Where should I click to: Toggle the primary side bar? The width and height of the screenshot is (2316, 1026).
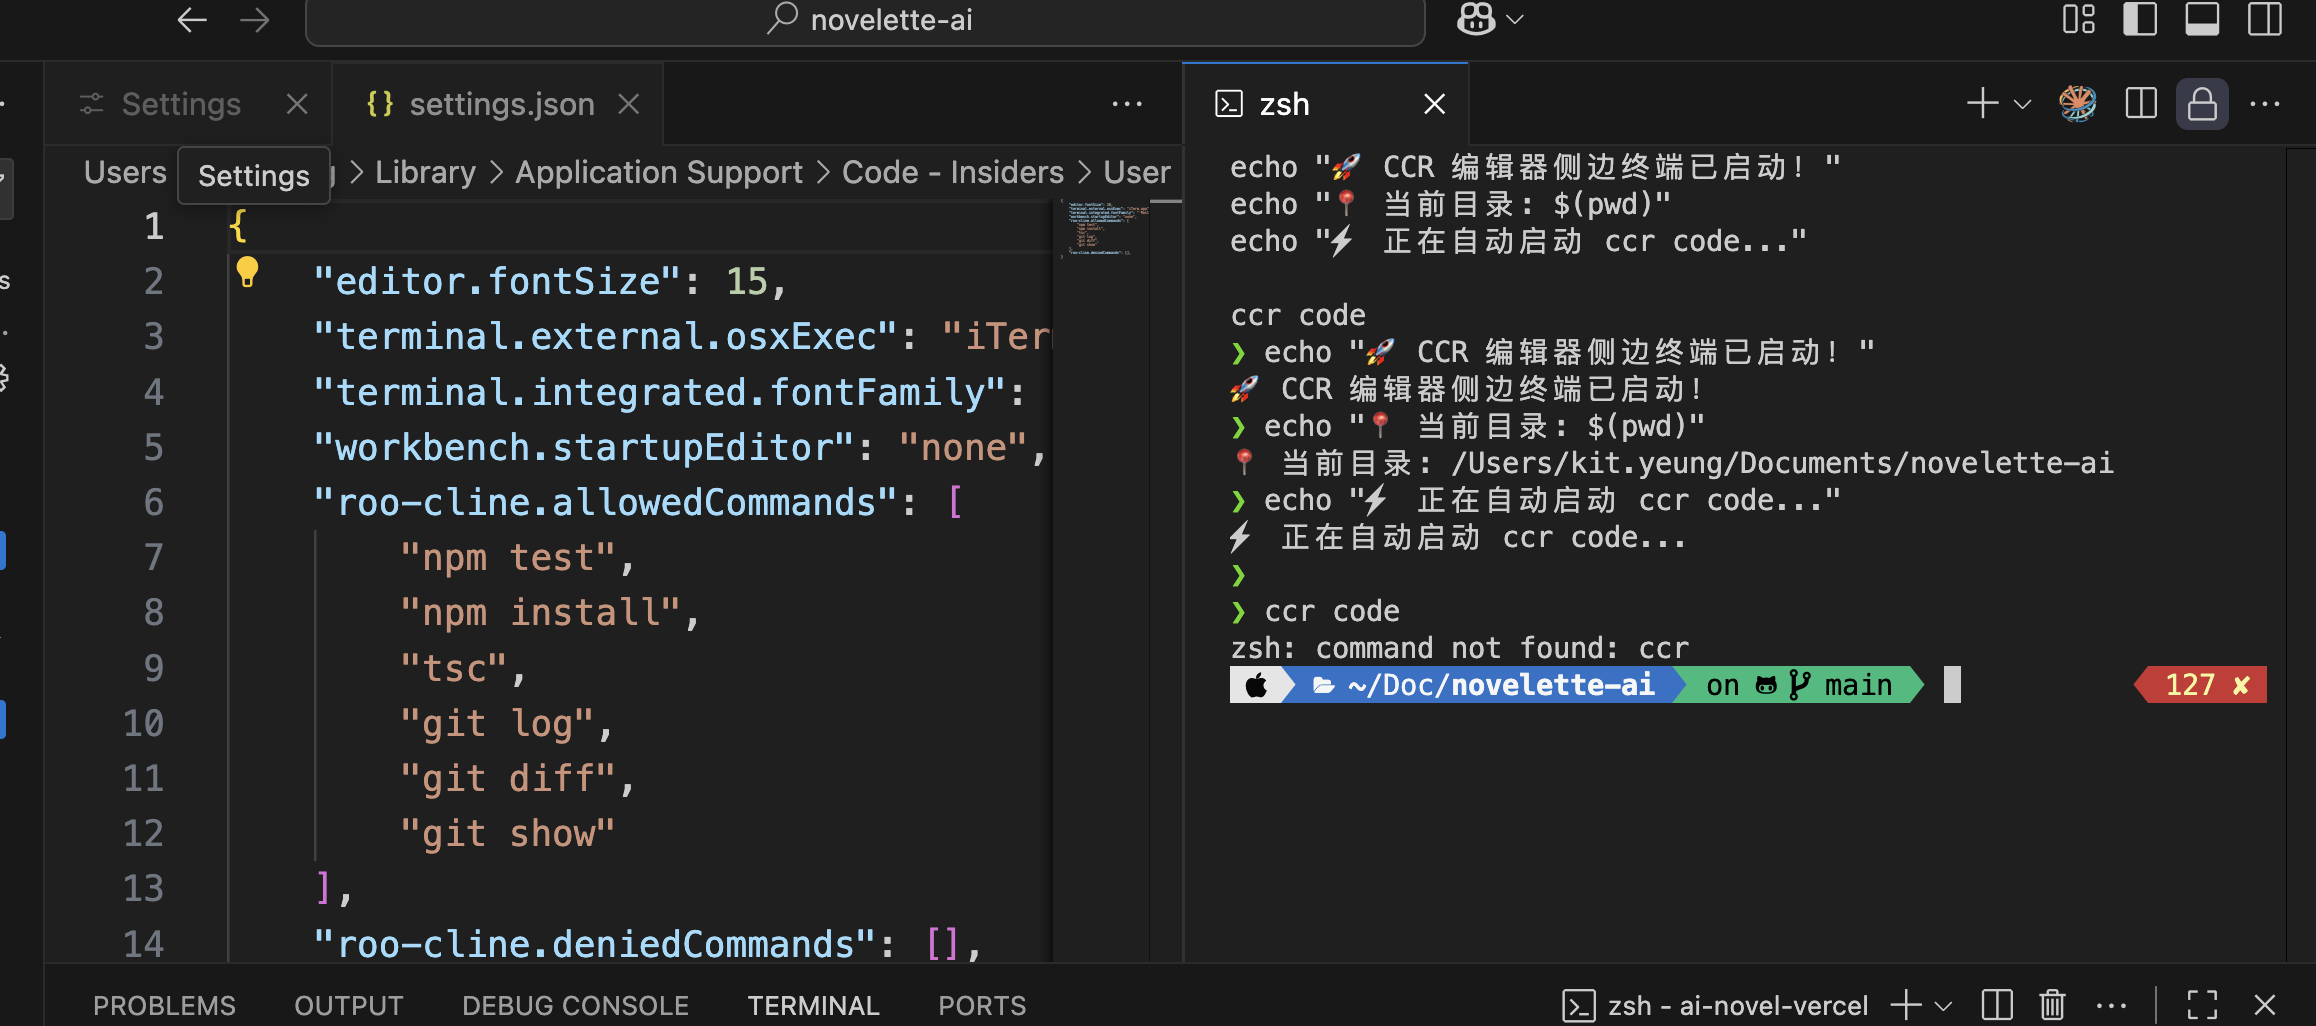[x=2140, y=19]
